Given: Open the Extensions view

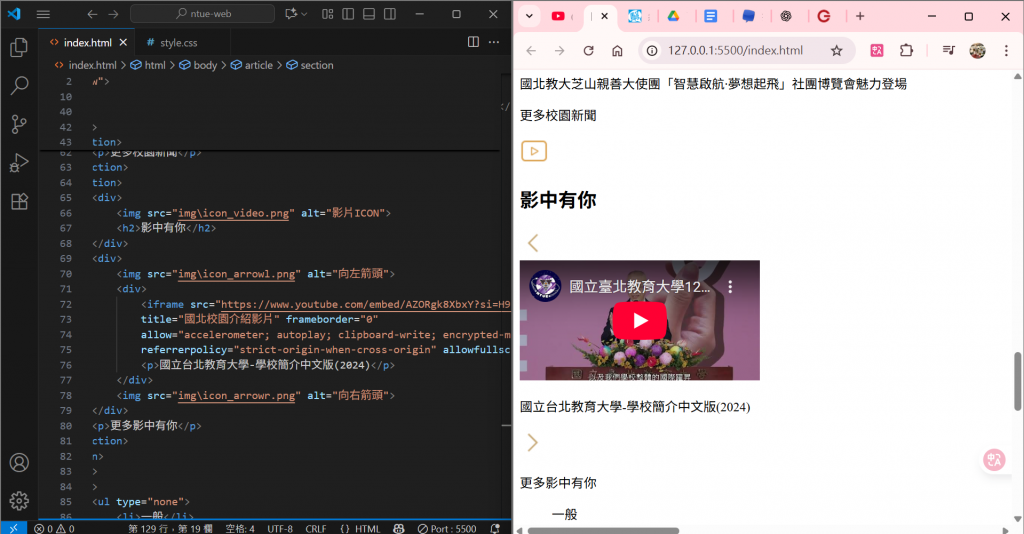Looking at the screenshot, I should click(x=19, y=201).
